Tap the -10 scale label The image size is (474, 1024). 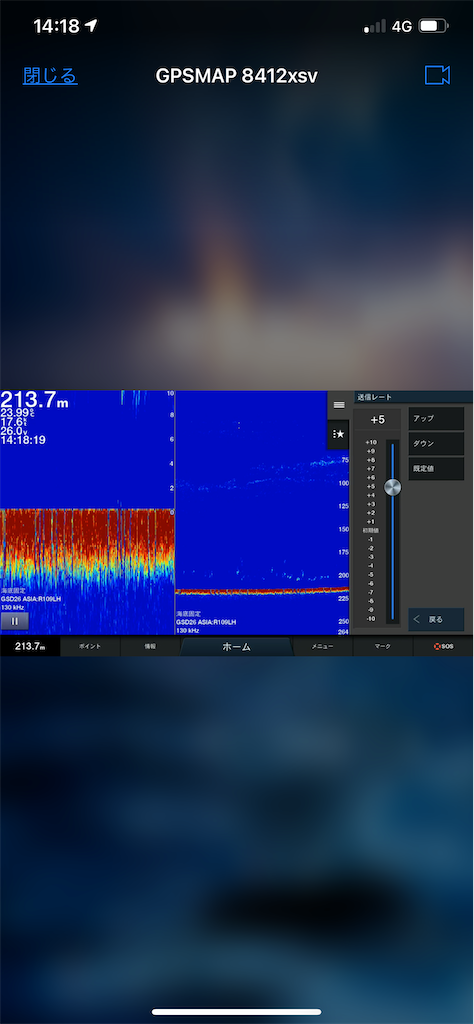click(370, 618)
